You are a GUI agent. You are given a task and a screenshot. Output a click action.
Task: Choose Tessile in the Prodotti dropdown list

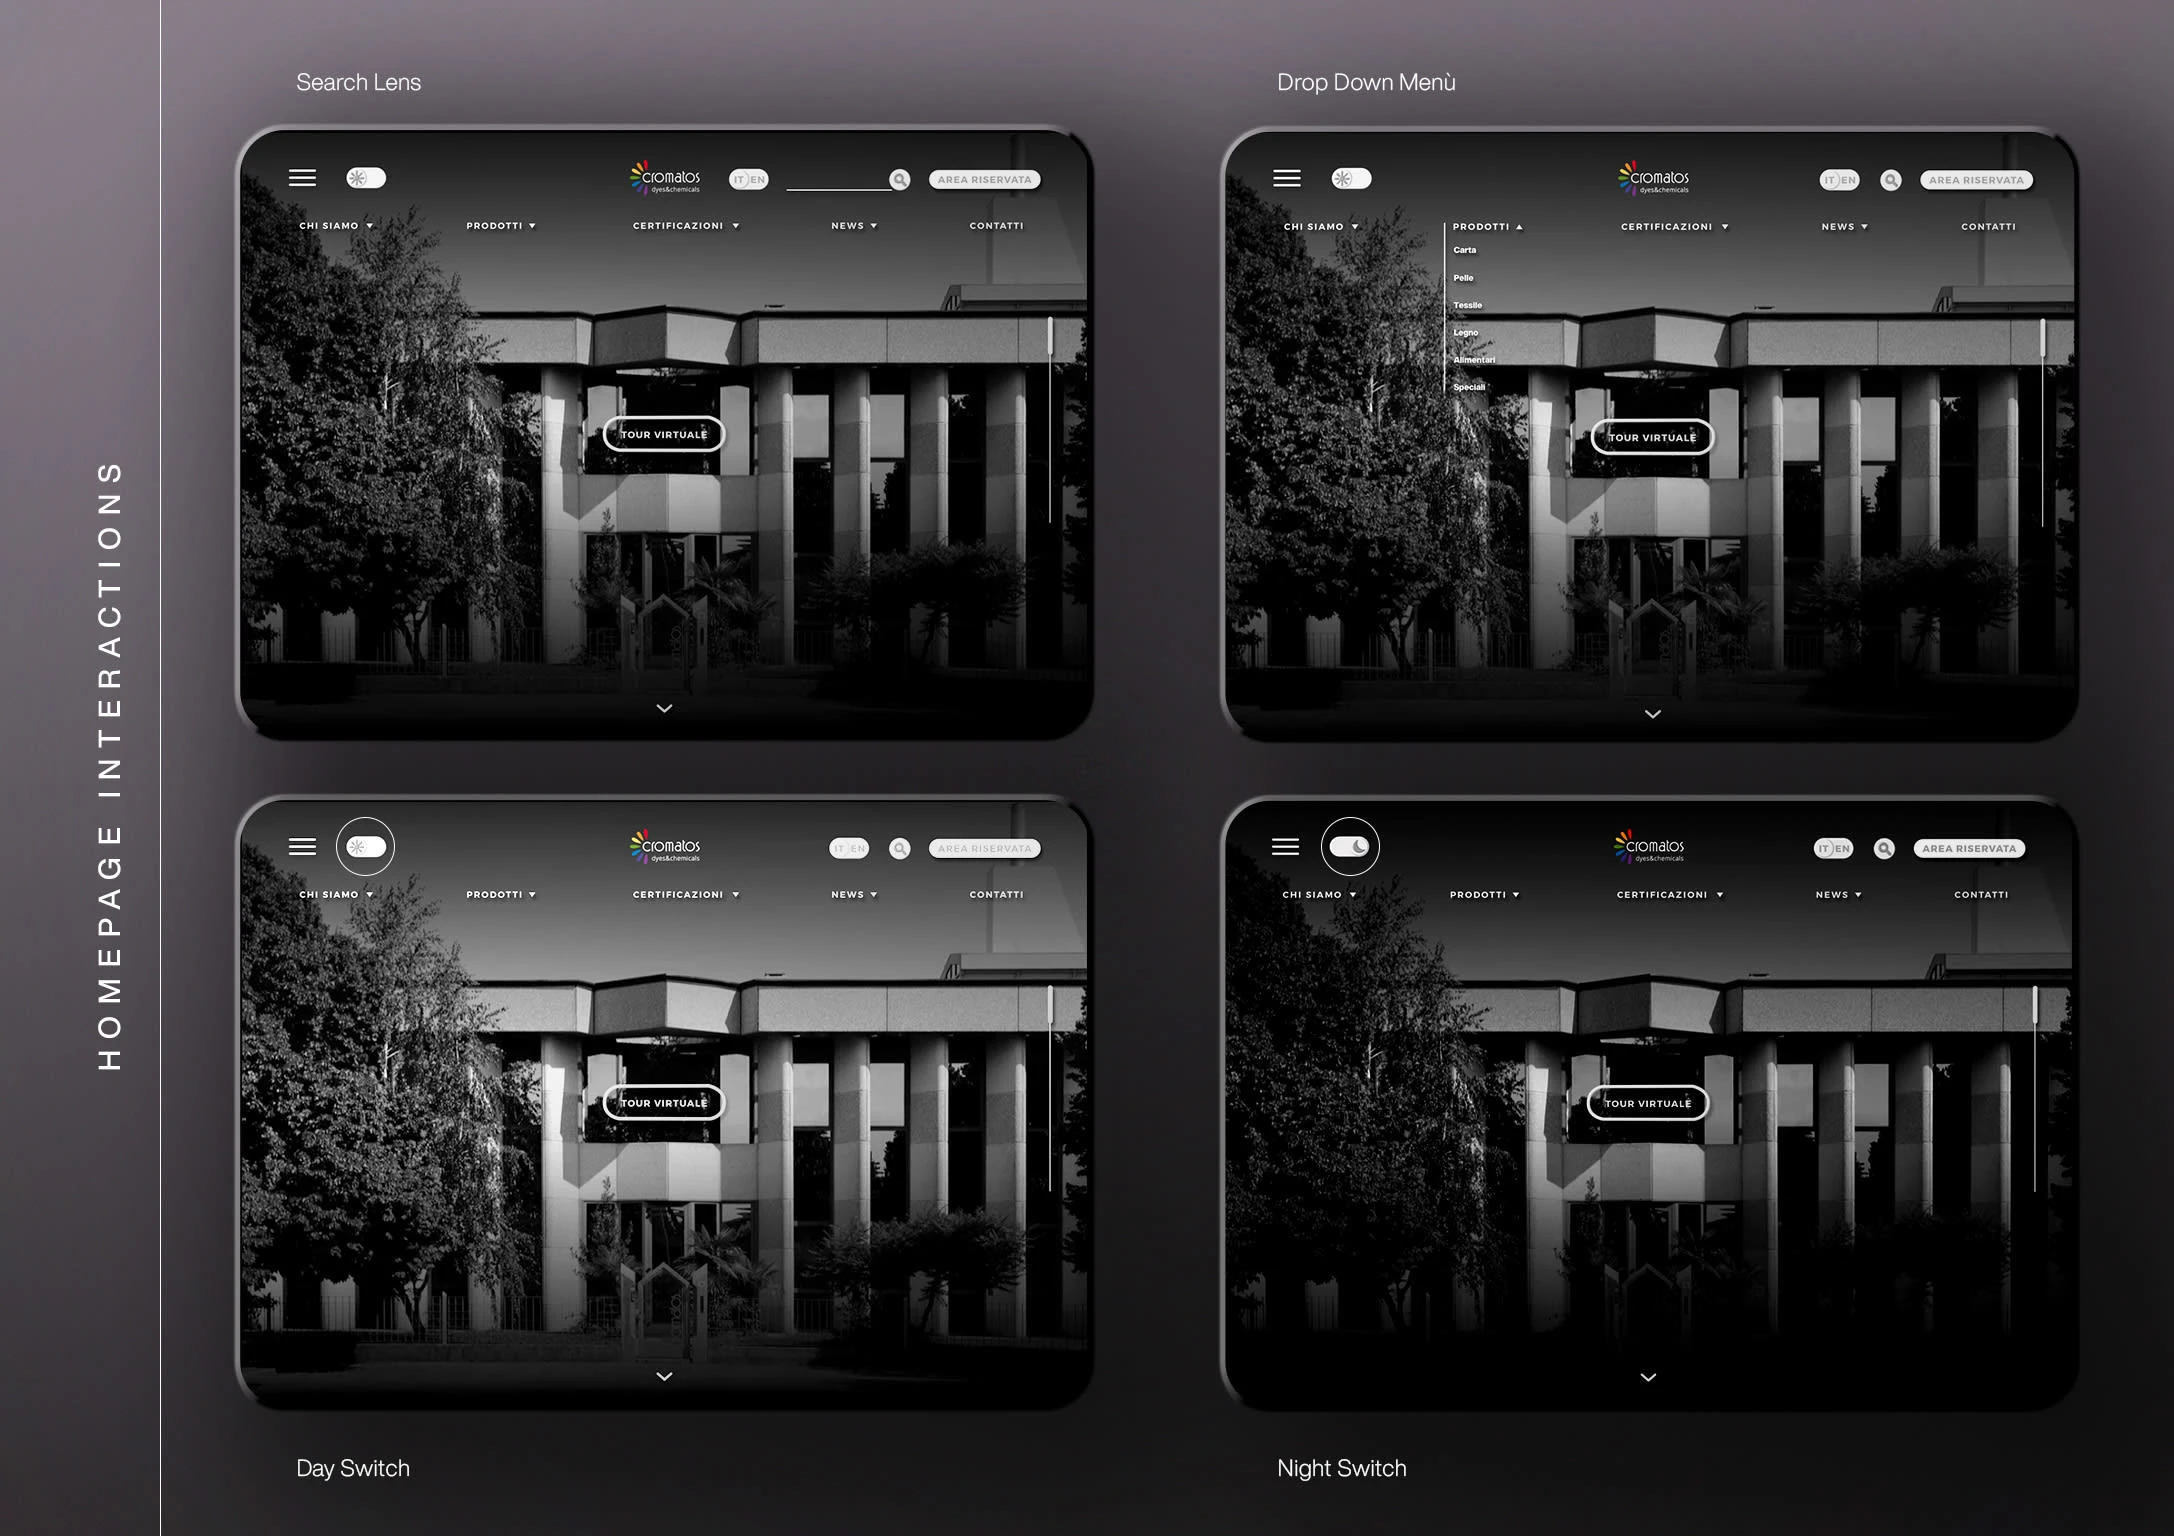coord(1467,305)
